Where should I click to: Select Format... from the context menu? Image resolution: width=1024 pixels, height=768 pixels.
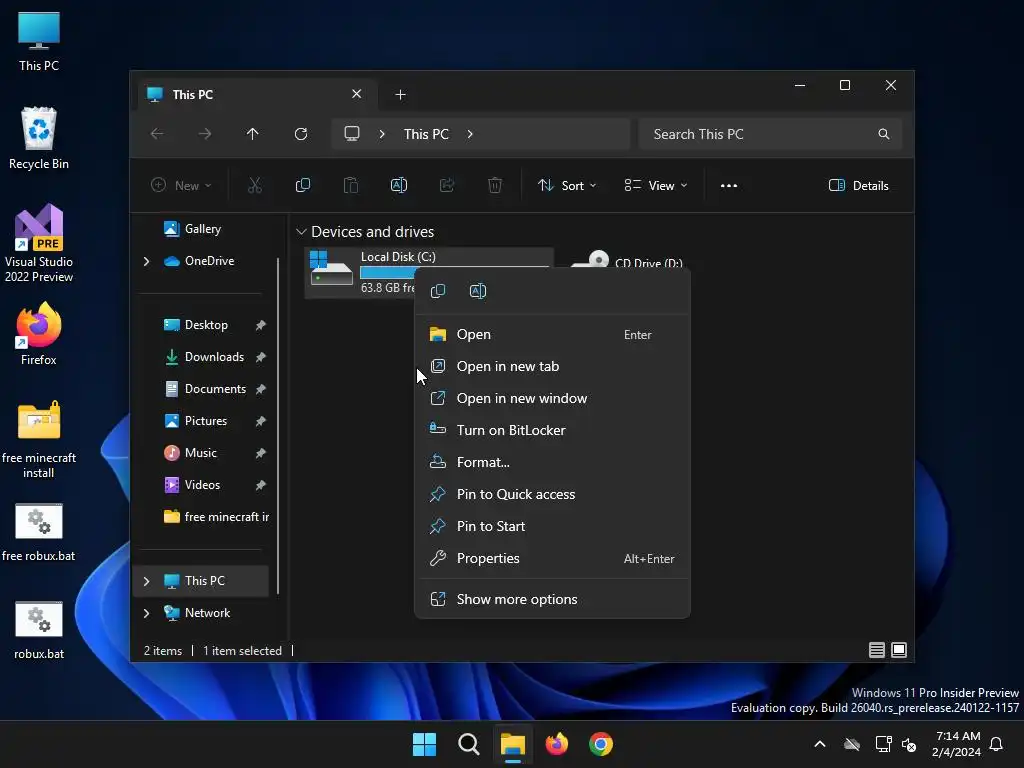pos(552,462)
